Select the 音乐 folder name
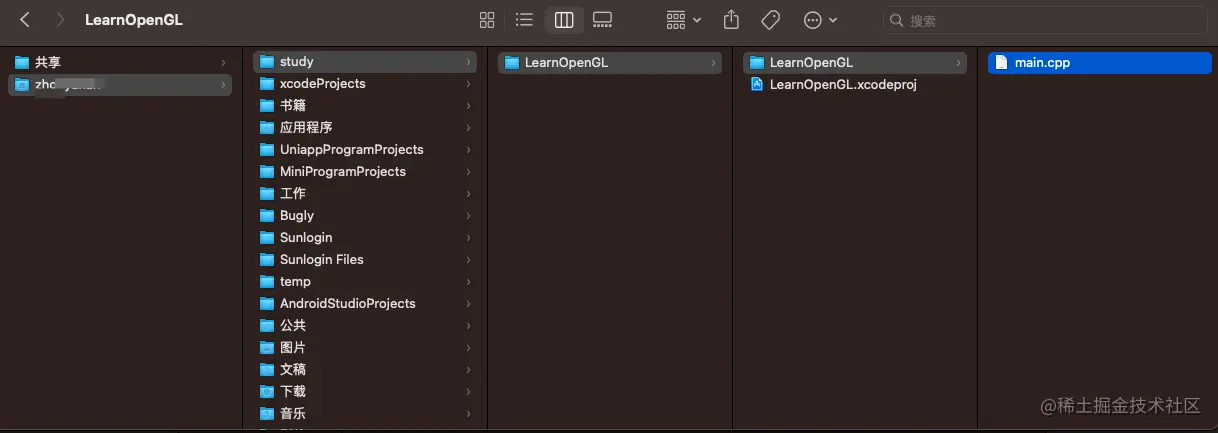The width and height of the screenshot is (1218, 433). tap(293, 414)
